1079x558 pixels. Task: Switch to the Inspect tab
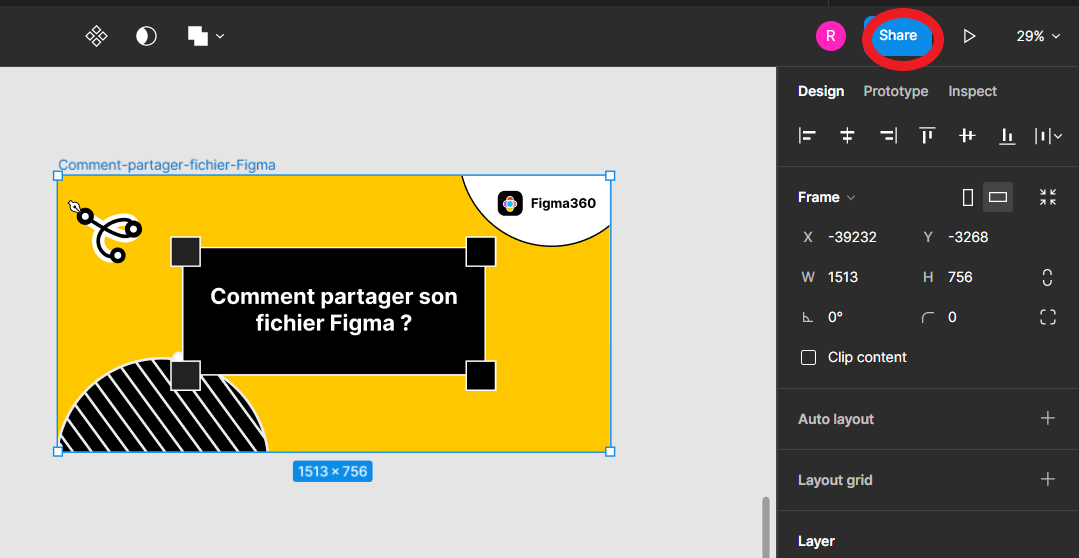coord(972,92)
